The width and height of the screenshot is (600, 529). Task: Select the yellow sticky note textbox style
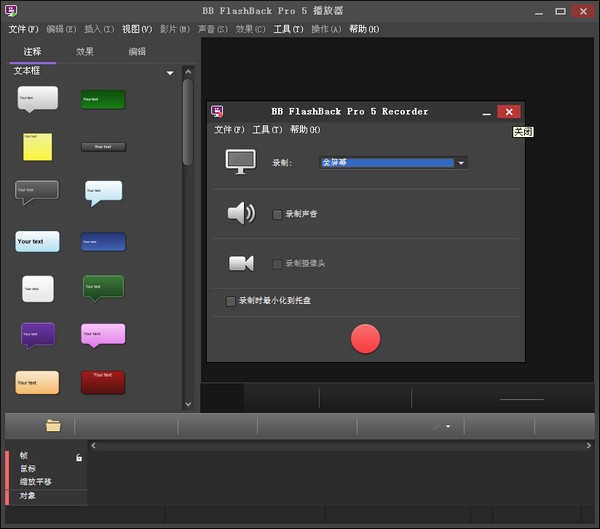(38, 146)
